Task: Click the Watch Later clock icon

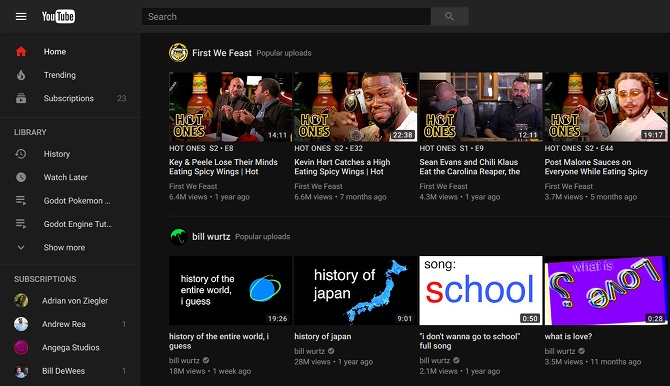Action: click(x=21, y=177)
